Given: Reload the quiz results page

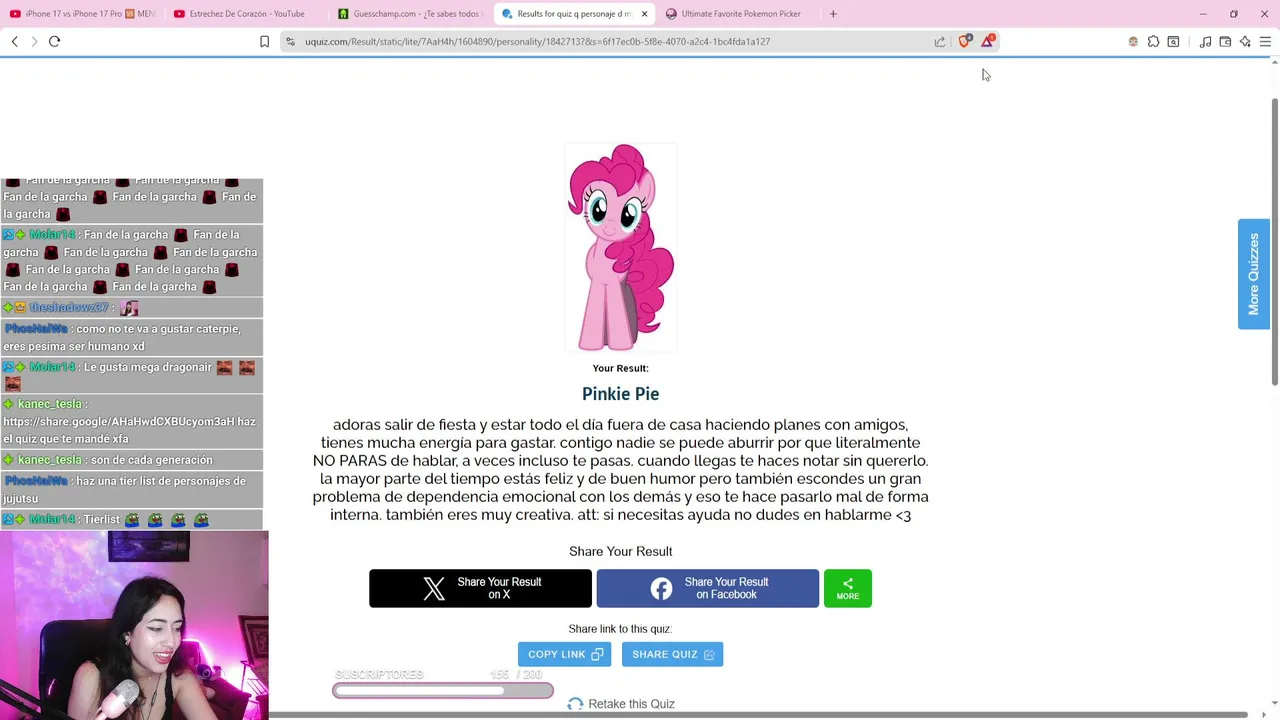Looking at the screenshot, I should pyautogui.click(x=54, y=41).
